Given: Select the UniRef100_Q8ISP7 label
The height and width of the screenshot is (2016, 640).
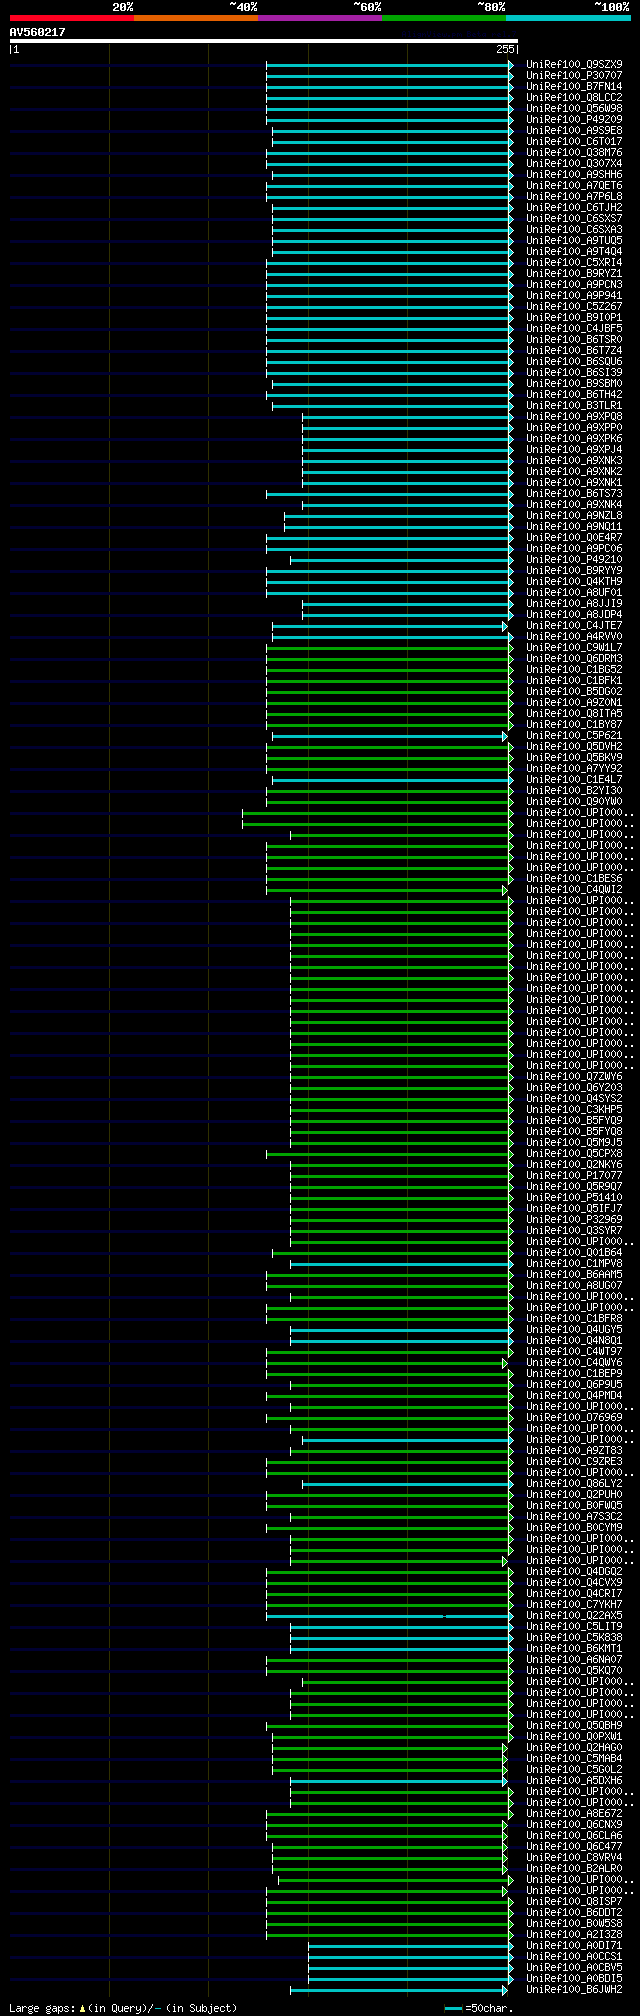Looking at the screenshot, I should [x=574, y=1901].
